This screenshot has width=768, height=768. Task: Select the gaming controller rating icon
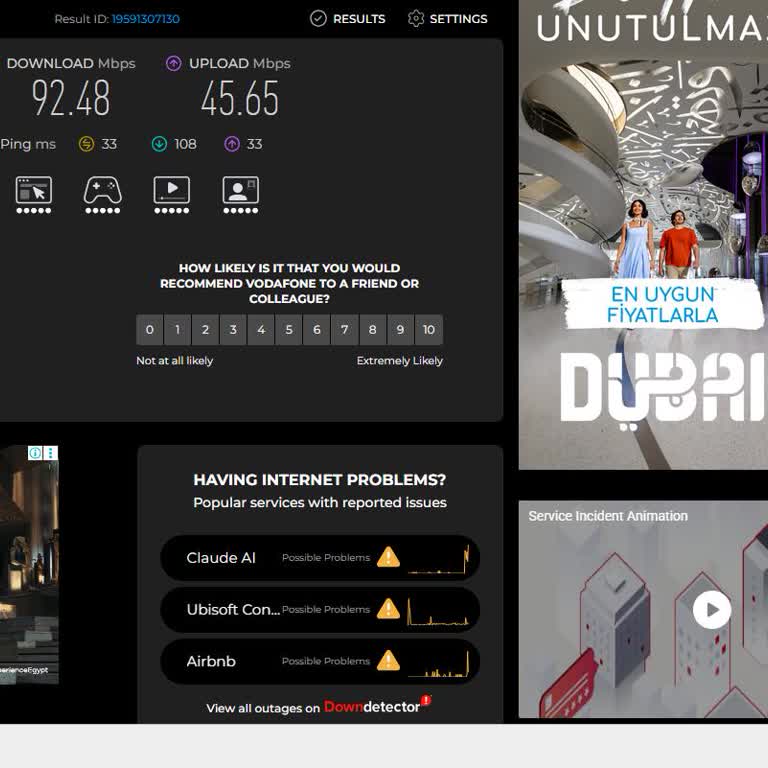tap(102, 195)
